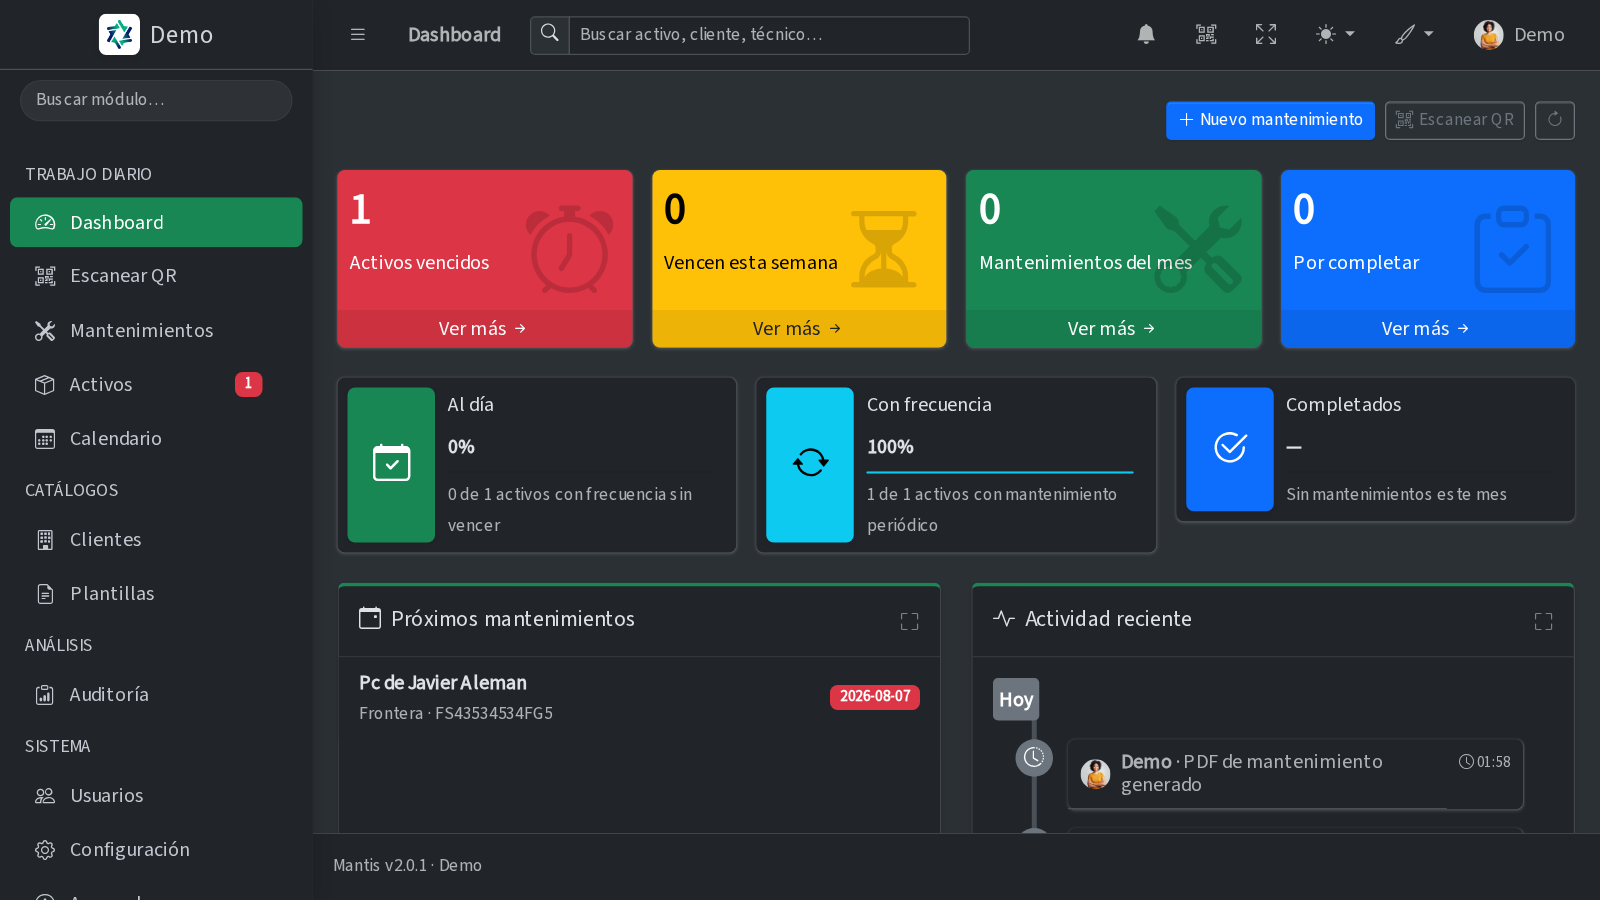The width and height of the screenshot is (1600, 900).
Task: Click the cyan sync Con frecuencia icon
Action: (810, 465)
